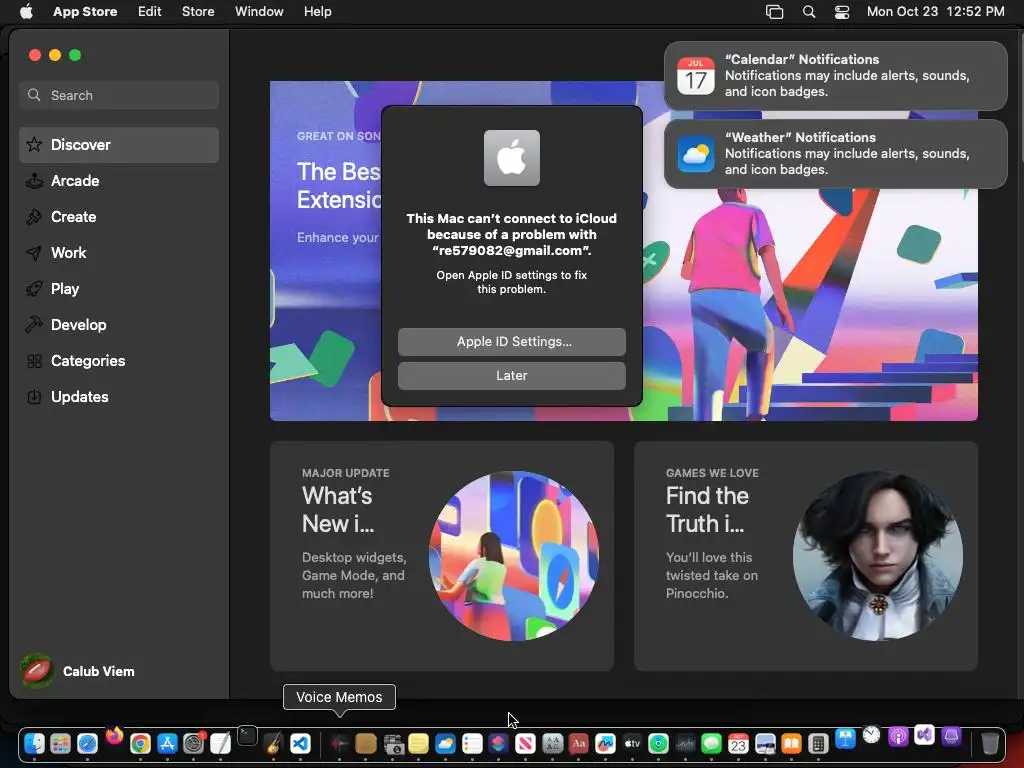The width and height of the screenshot is (1024, 768).
Task: Show the date and time panel
Action: point(935,12)
